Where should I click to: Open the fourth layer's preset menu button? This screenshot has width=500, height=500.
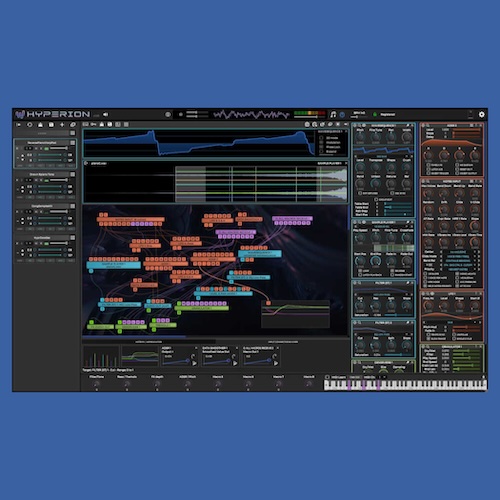pyautogui.click(x=72, y=238)
